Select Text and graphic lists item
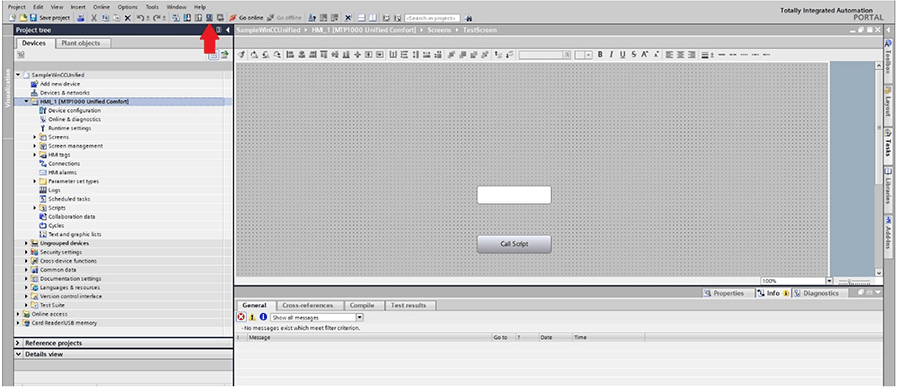Image resolution: width=900 pixels, height=391 pixels. tap(75, 234)
